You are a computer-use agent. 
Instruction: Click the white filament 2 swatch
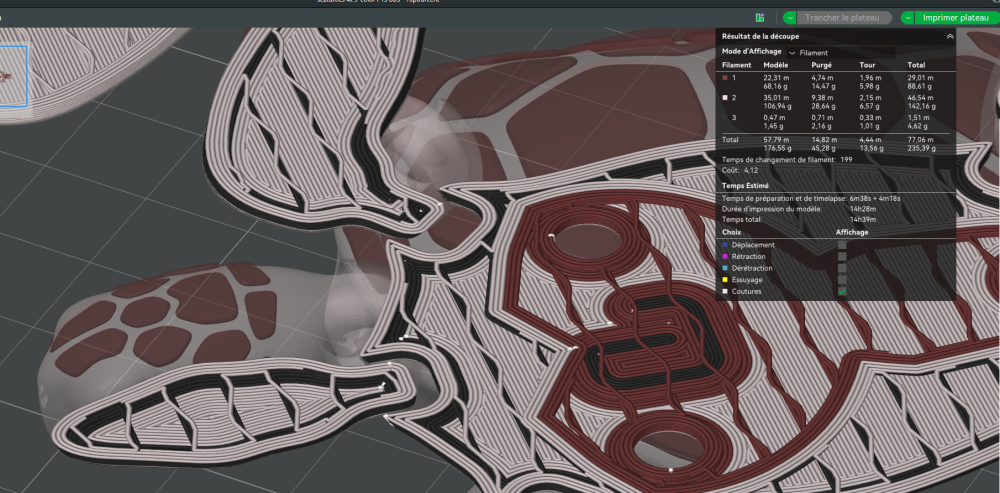coord(724,98)
